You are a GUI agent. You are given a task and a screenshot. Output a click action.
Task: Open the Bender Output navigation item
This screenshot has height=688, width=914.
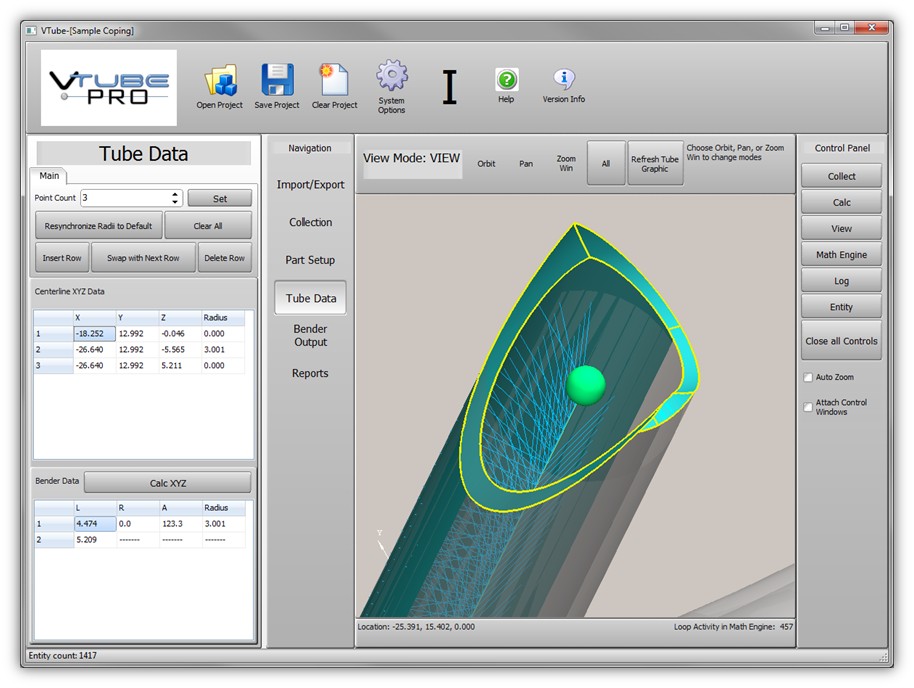(310, 335)
